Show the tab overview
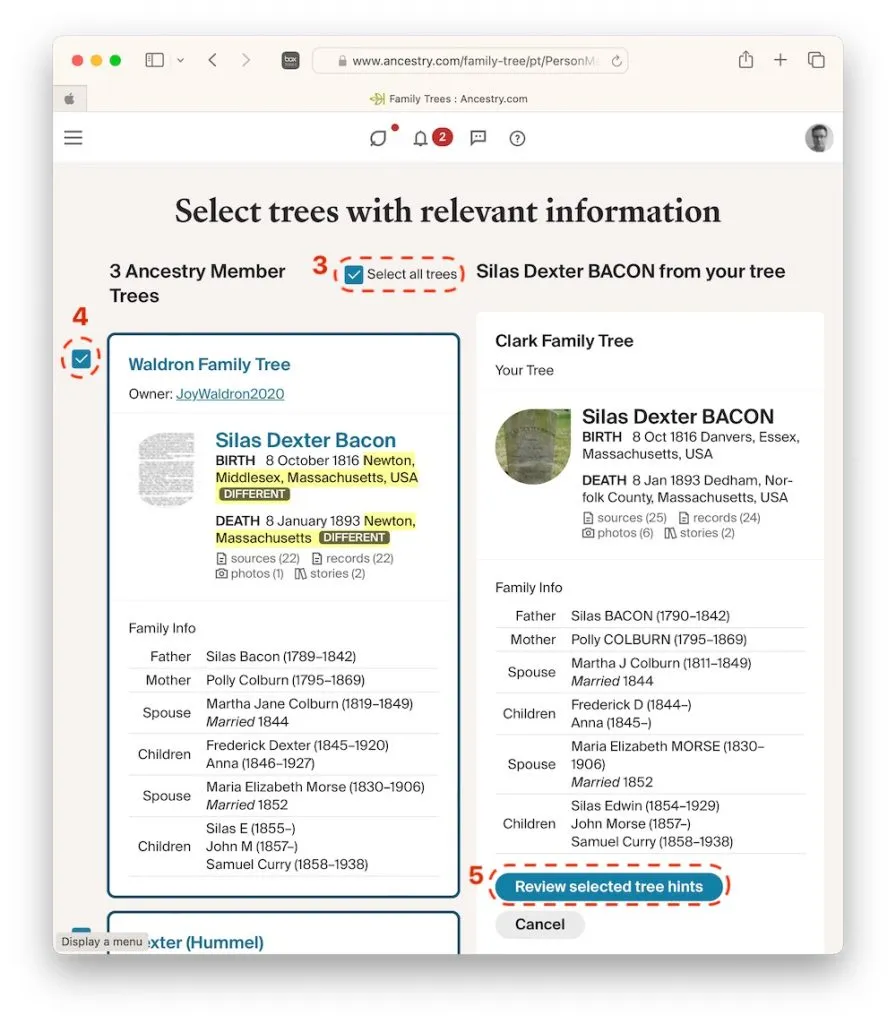This screenshot has width=896, height=1024. [816, 60]
